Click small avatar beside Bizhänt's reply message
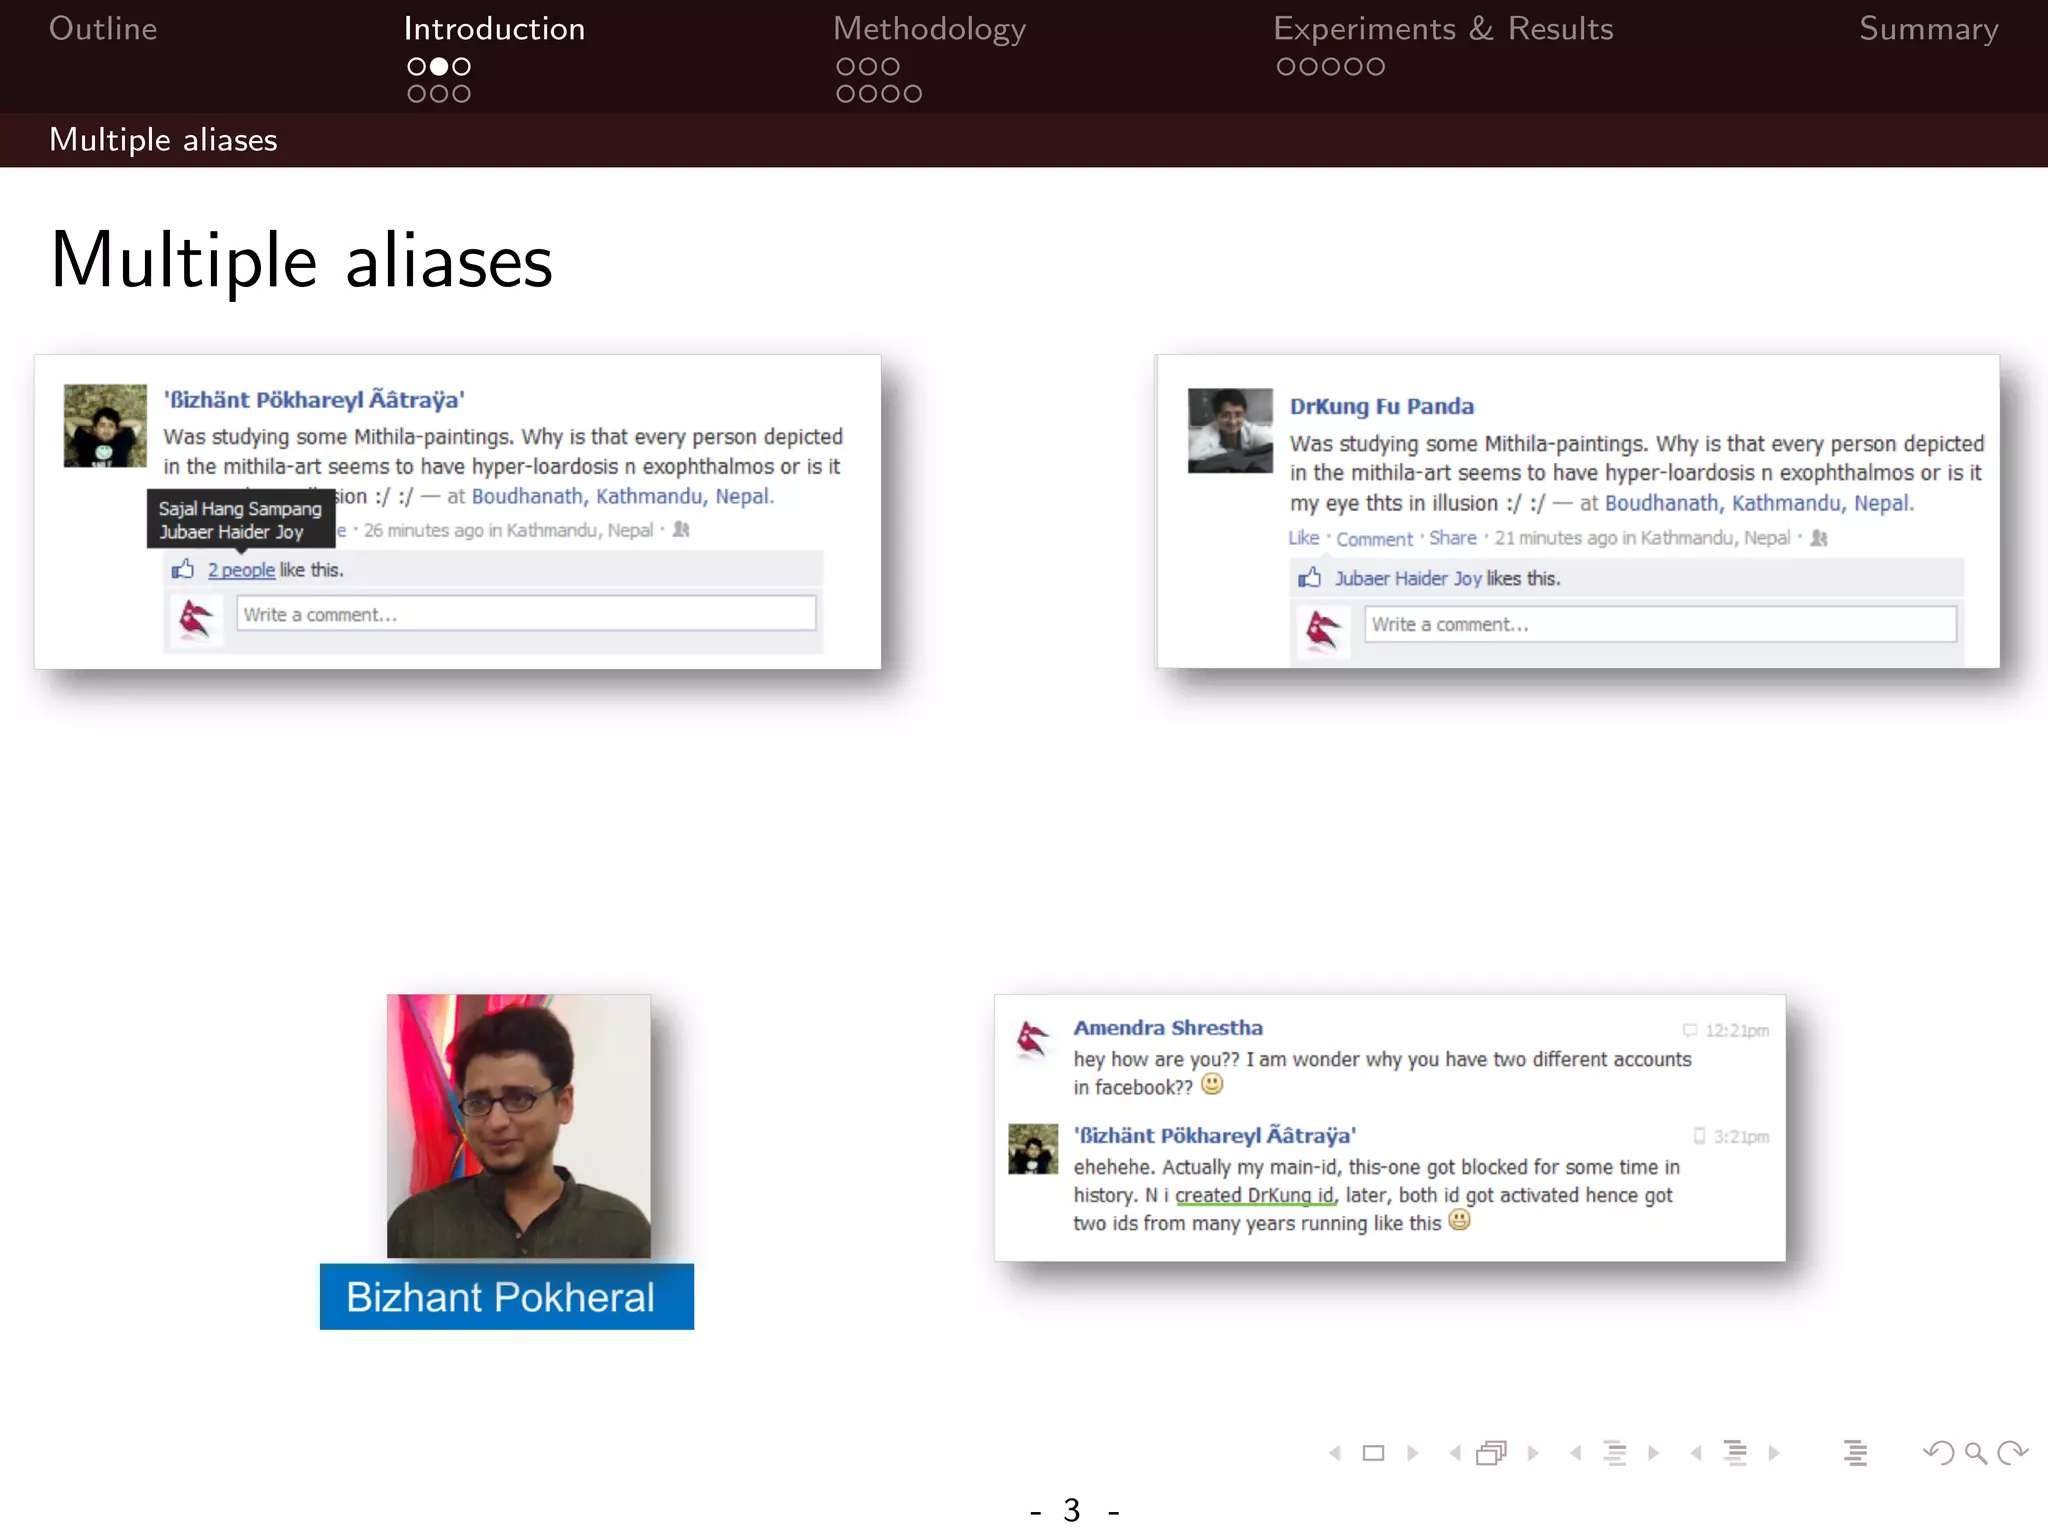Screen dimensions: 2048x1536 [x=1033, y=1149]
